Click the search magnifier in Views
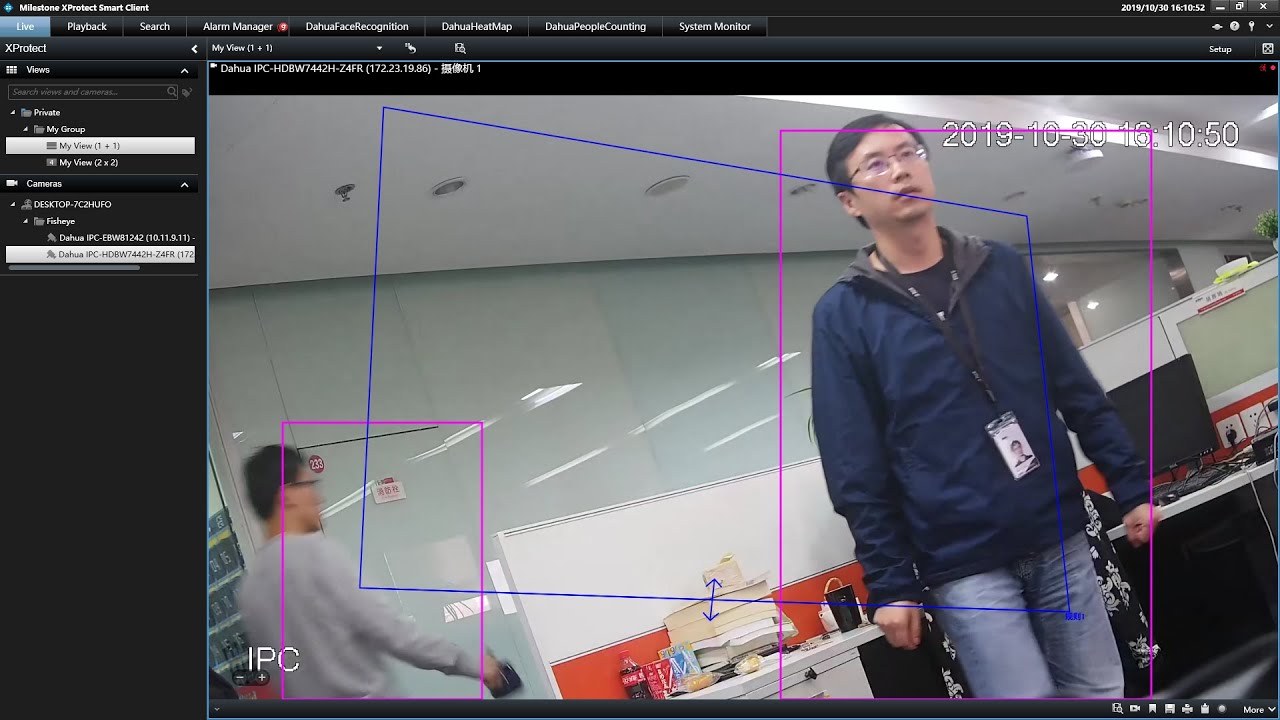This screenshot has height=720, width=1280. point(172,92)
